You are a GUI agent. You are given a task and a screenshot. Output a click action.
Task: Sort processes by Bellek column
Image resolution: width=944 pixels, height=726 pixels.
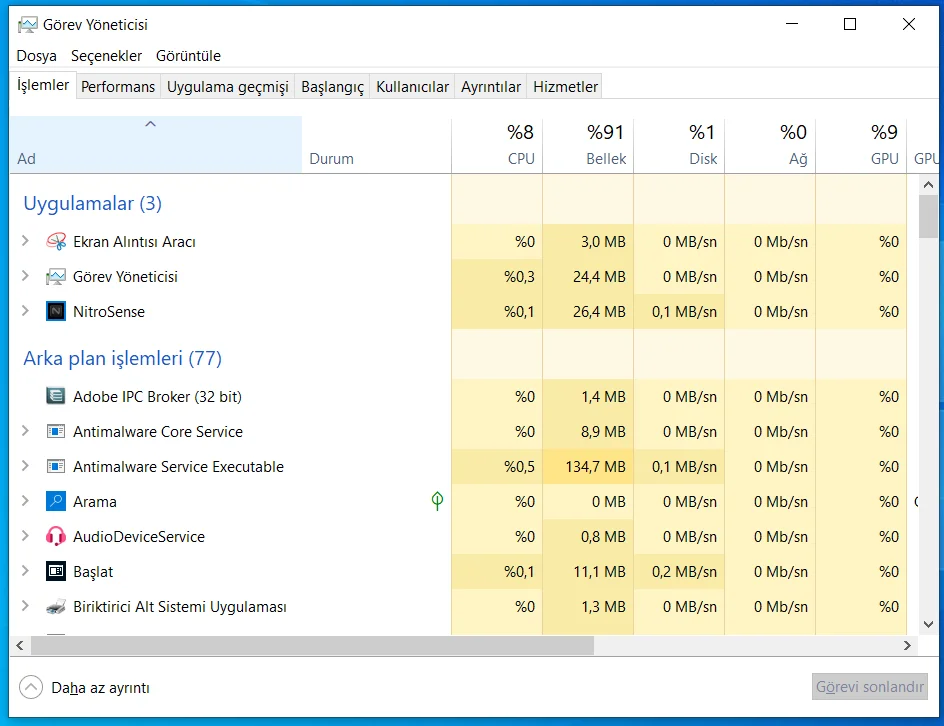coord(588,144)
